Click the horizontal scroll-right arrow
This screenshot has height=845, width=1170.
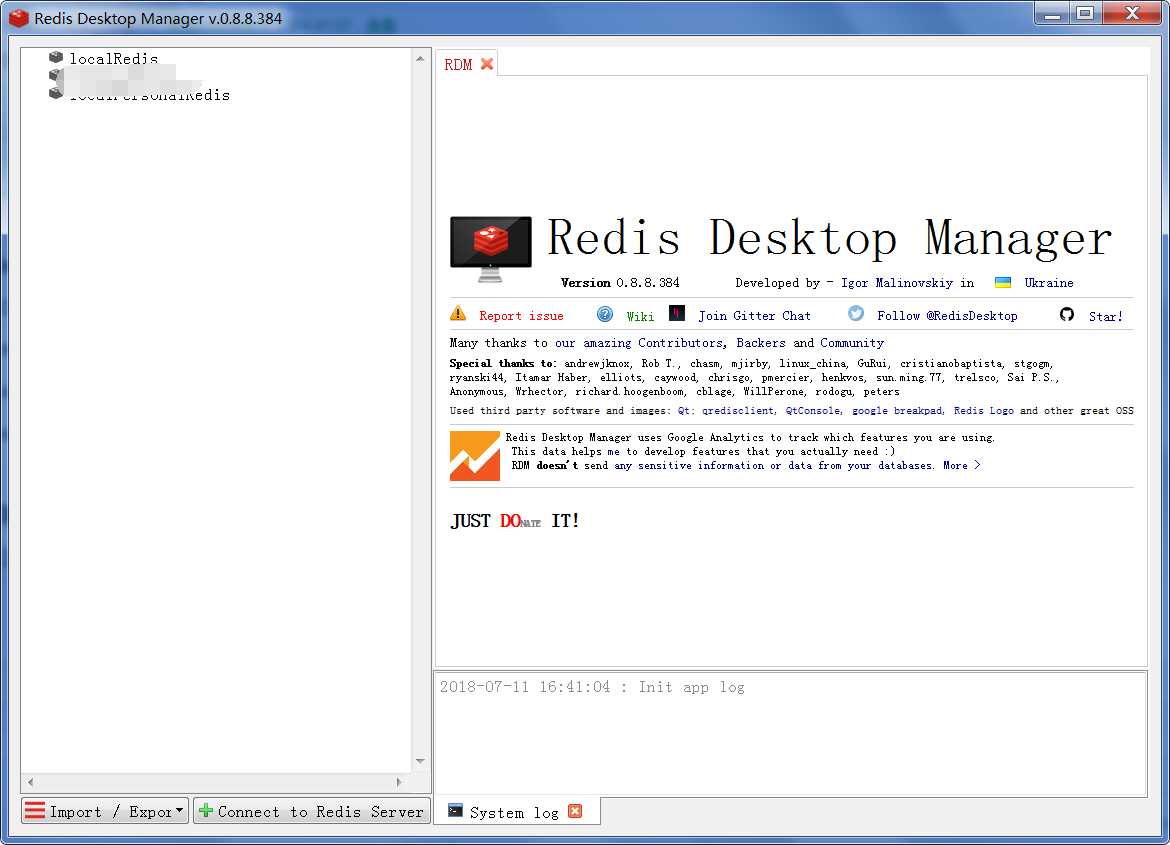coord(399,782)
